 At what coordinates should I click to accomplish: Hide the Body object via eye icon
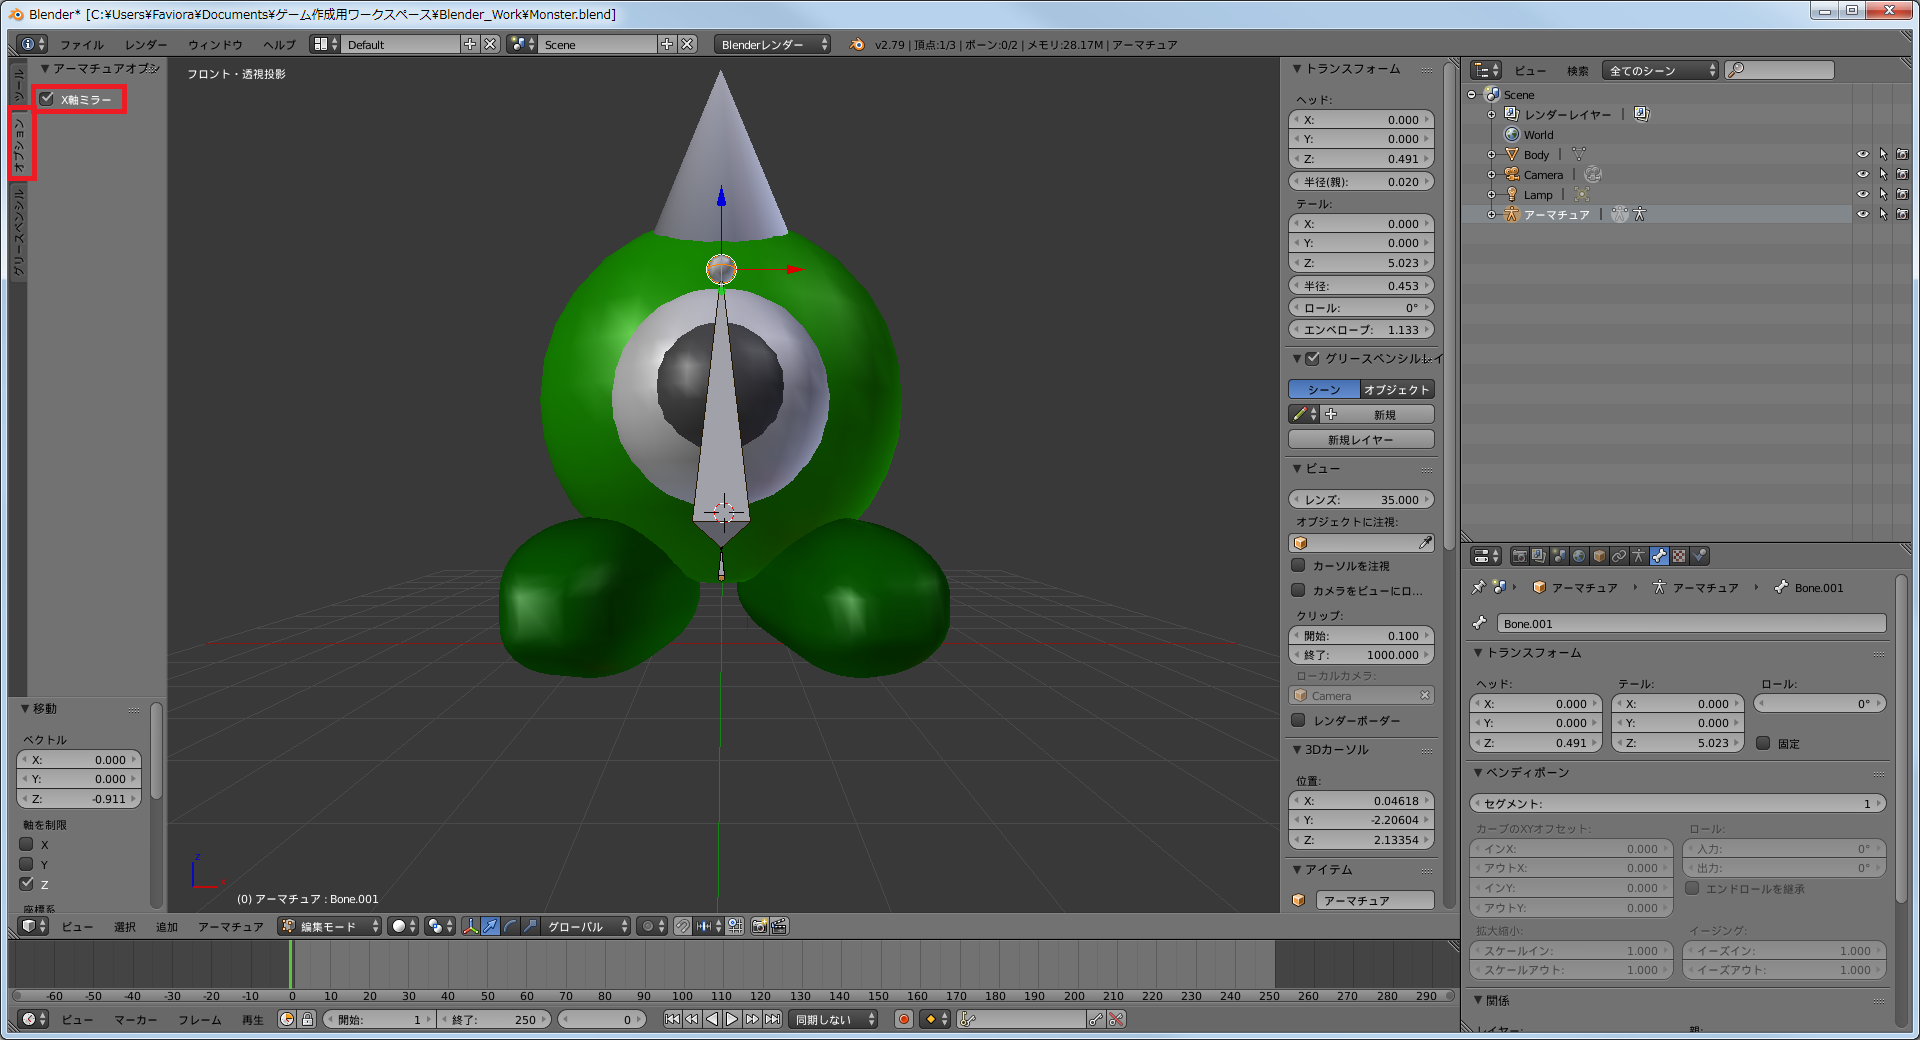[1862, 155]
